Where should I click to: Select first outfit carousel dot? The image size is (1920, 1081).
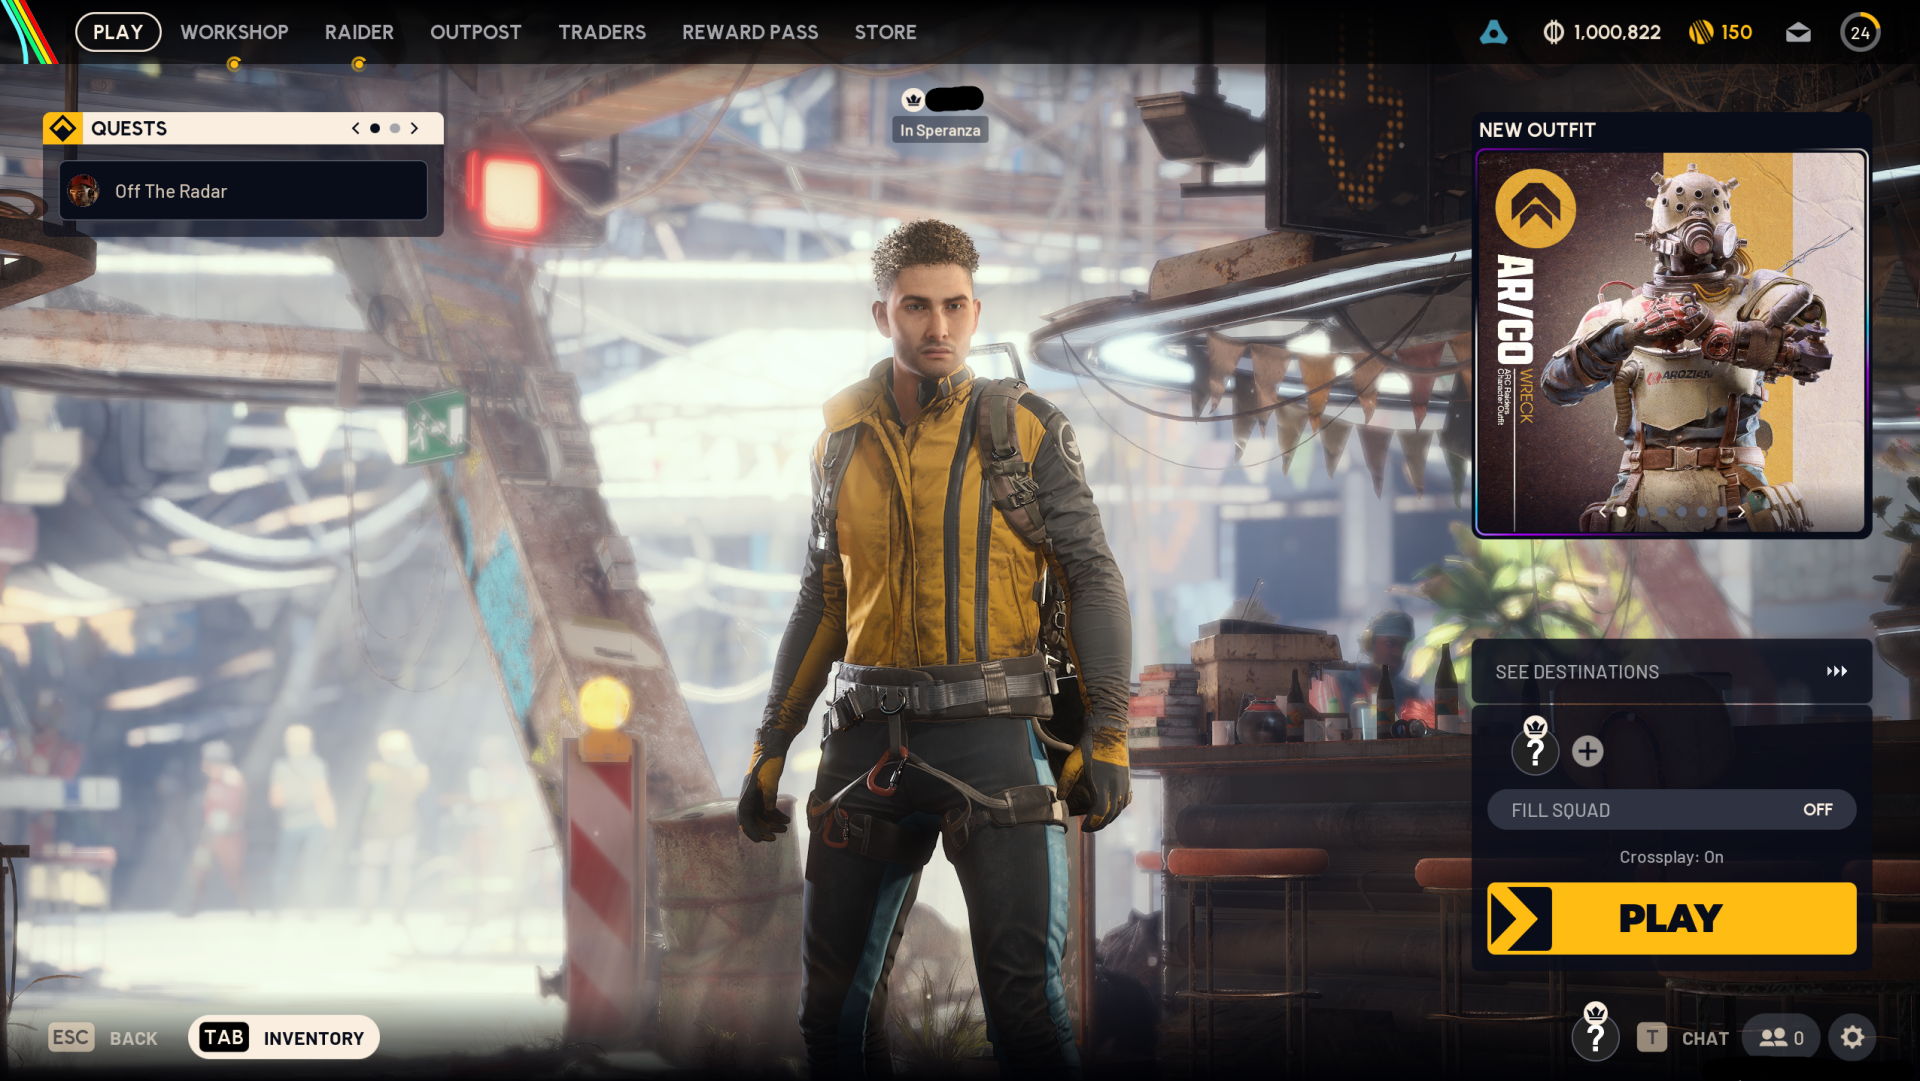coord(1622,511)
